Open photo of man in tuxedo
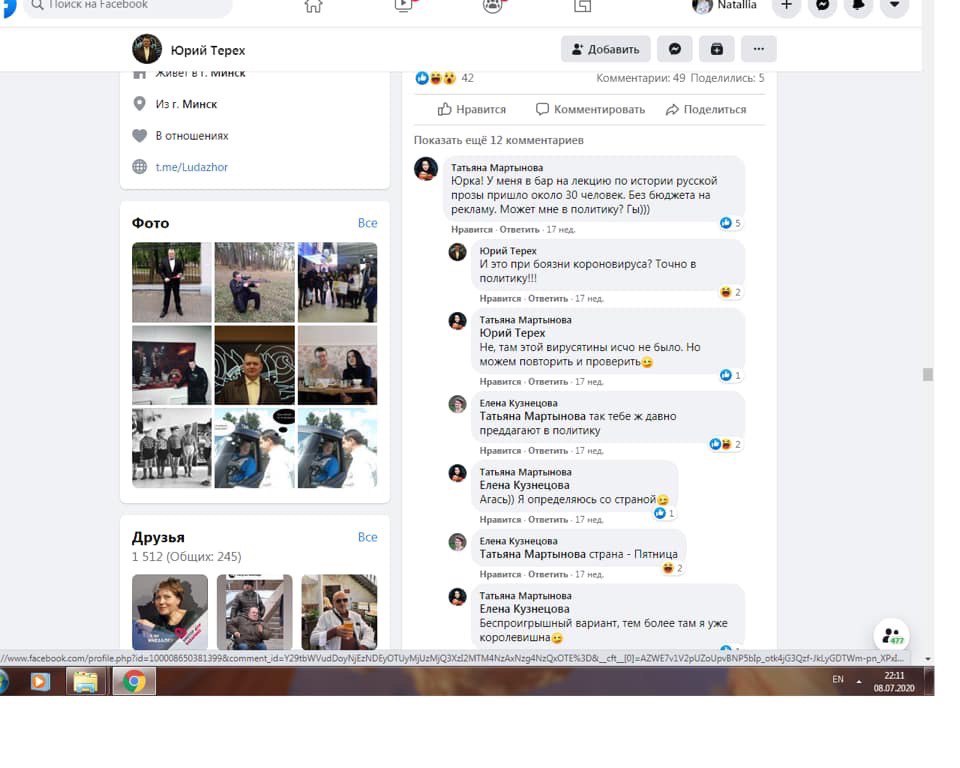 [172, 282]
